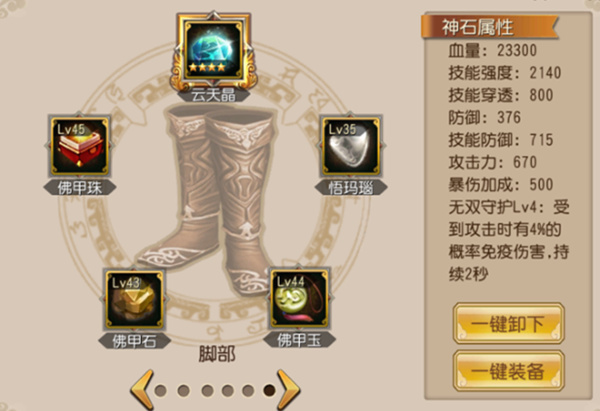Select the third page indicator dot

point(207,391)
